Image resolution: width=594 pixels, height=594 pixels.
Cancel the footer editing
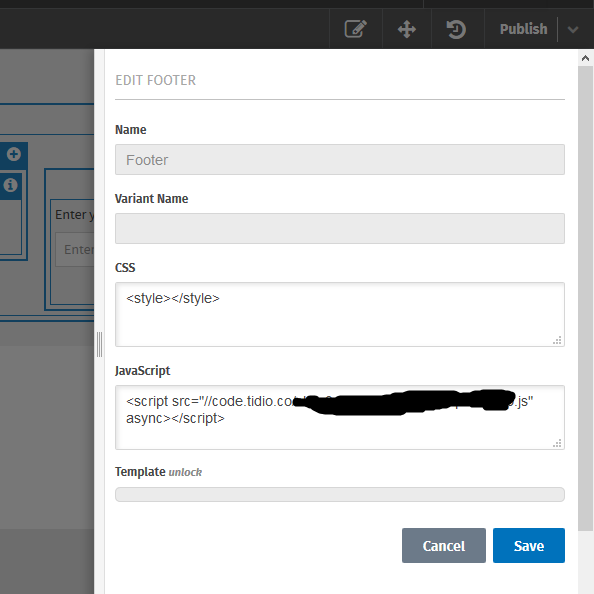(x=444, y=545)
